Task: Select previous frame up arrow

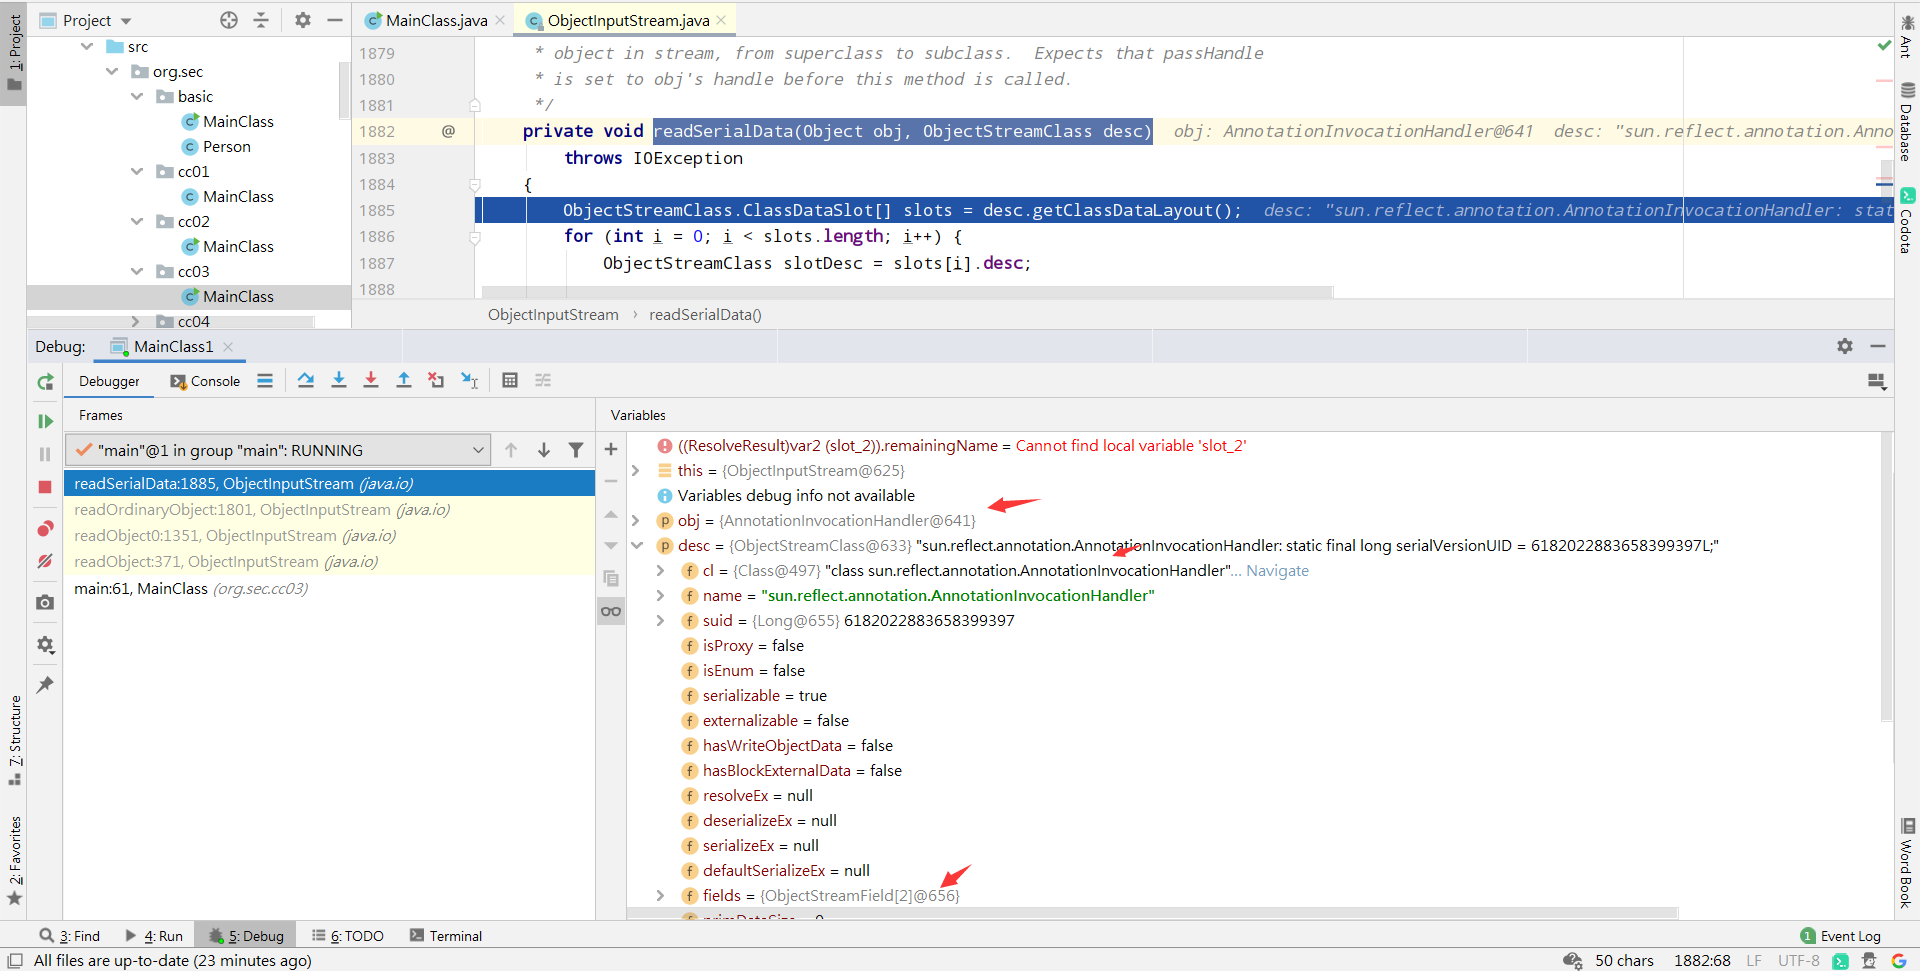Action: (511, 450)
